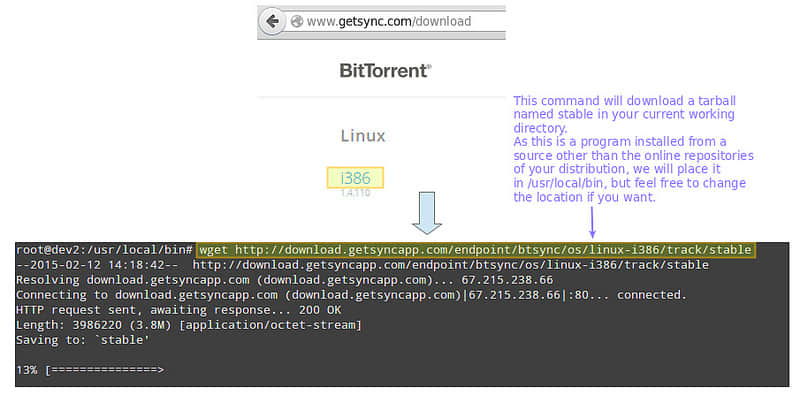The image size is (800, 395).
Task: Select the i386 download button
Action: (355, 178)
